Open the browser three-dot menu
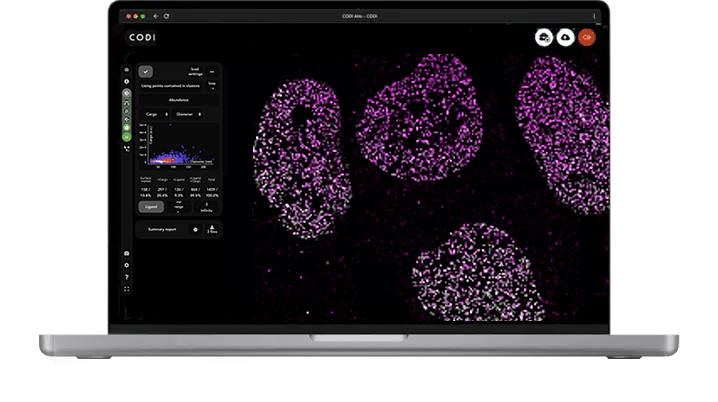This screenshot has height=402, width=718. point(596,16)
